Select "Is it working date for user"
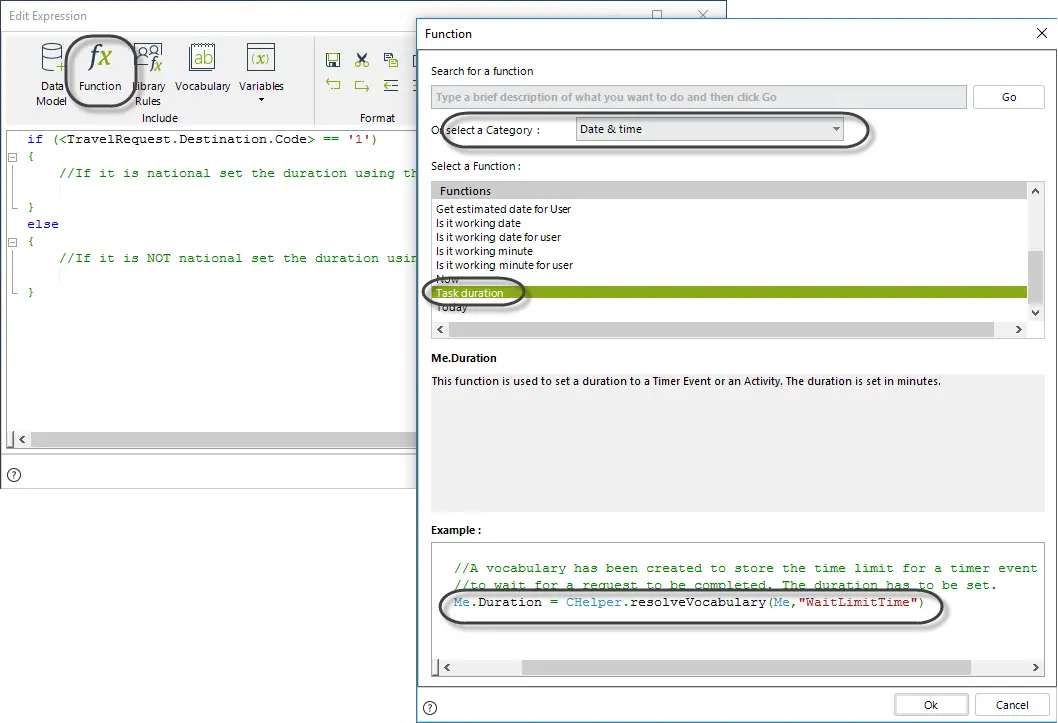1058x723 pixels. [498, 237]
